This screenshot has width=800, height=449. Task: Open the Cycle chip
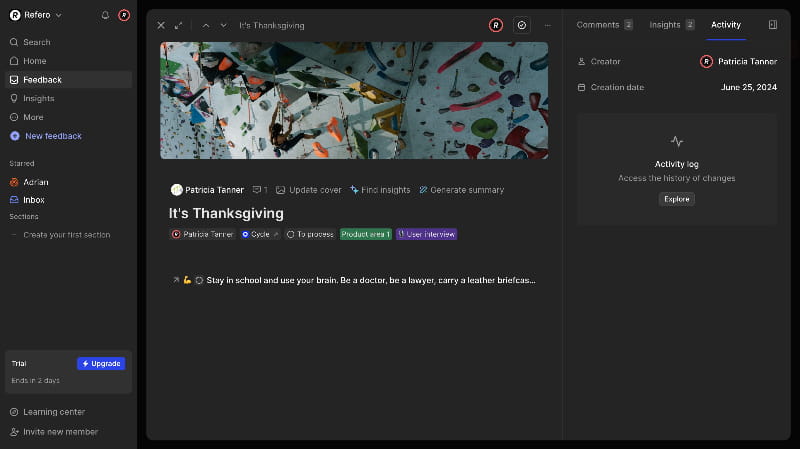(260, 234)
